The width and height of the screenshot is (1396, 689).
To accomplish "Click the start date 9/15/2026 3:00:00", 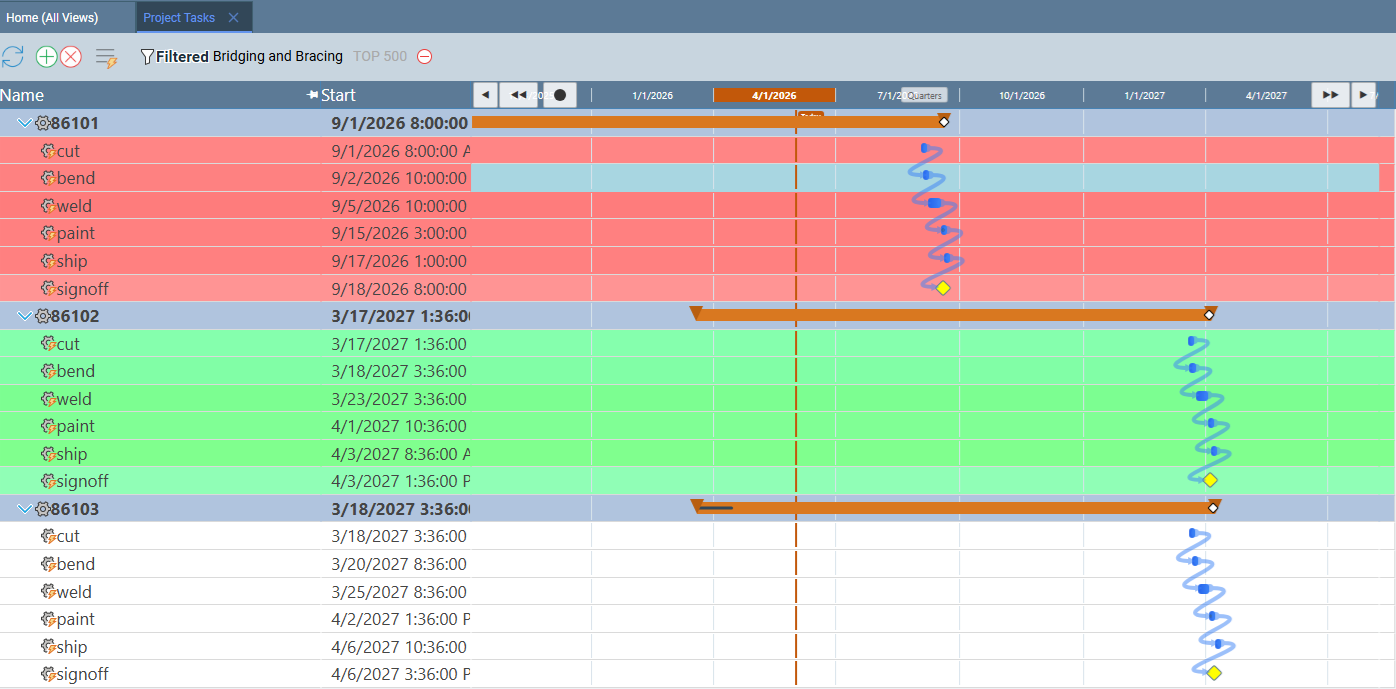I will pos(399,233).
